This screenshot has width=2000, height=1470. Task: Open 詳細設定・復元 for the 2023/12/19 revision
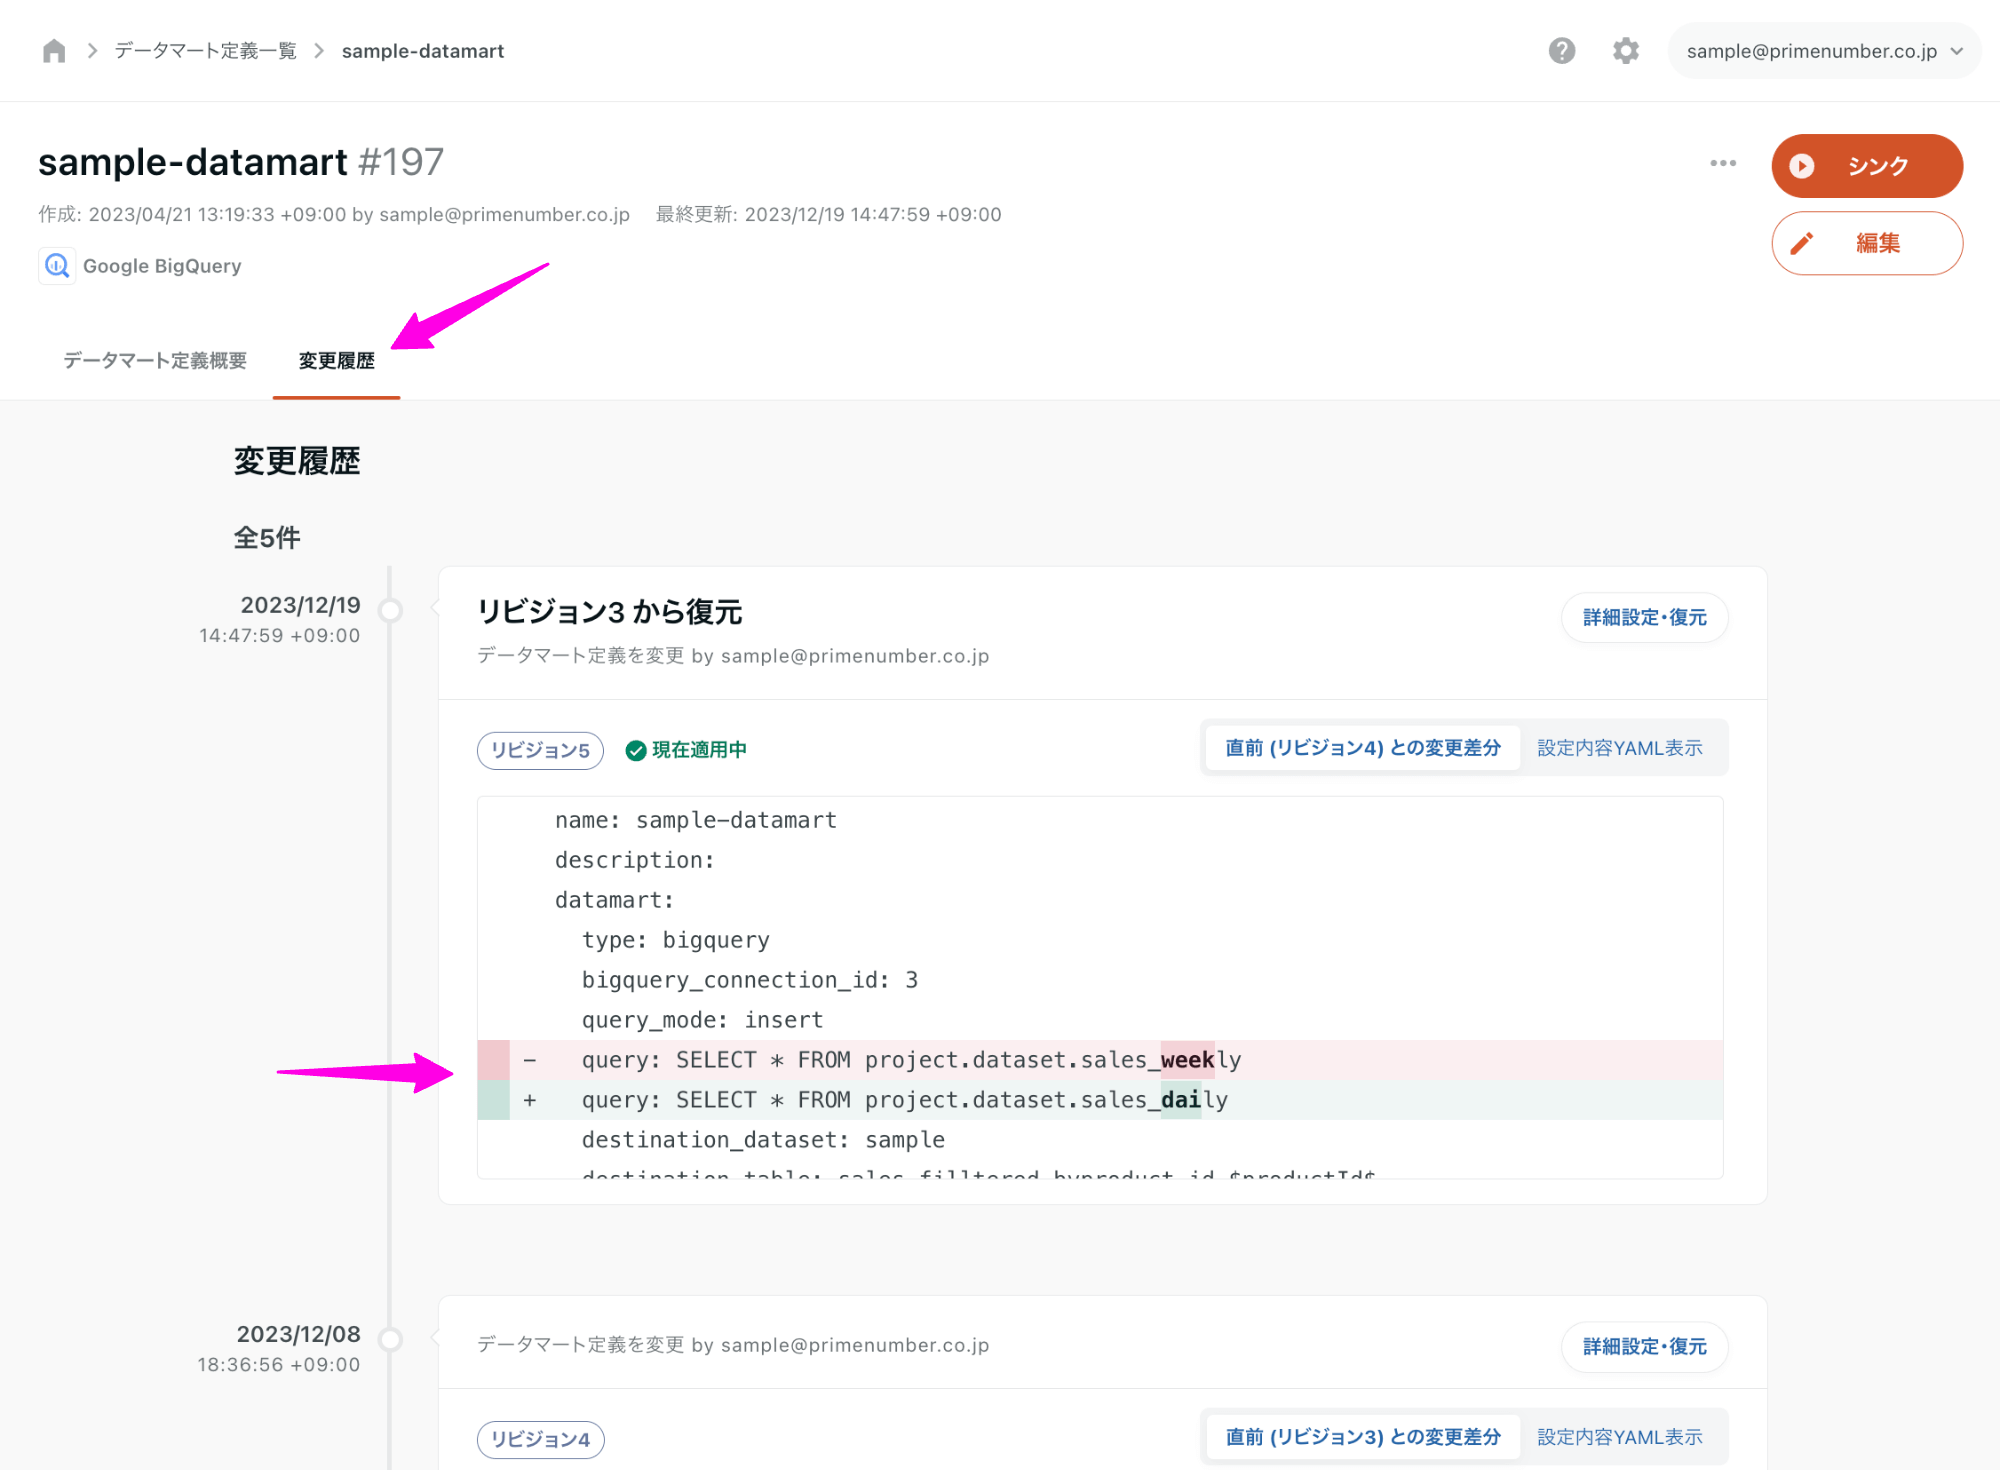1644,617
